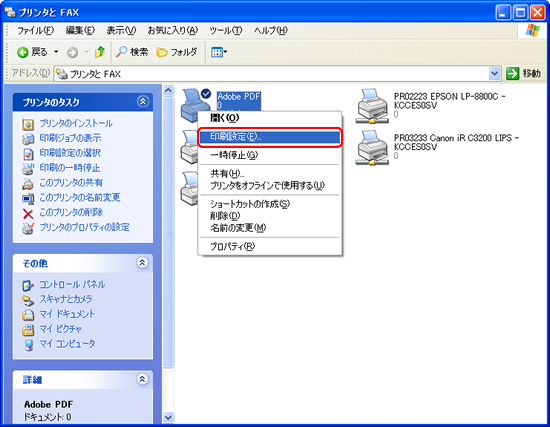
Task: Open the ツール(T) menu
Action: (226, 31)
